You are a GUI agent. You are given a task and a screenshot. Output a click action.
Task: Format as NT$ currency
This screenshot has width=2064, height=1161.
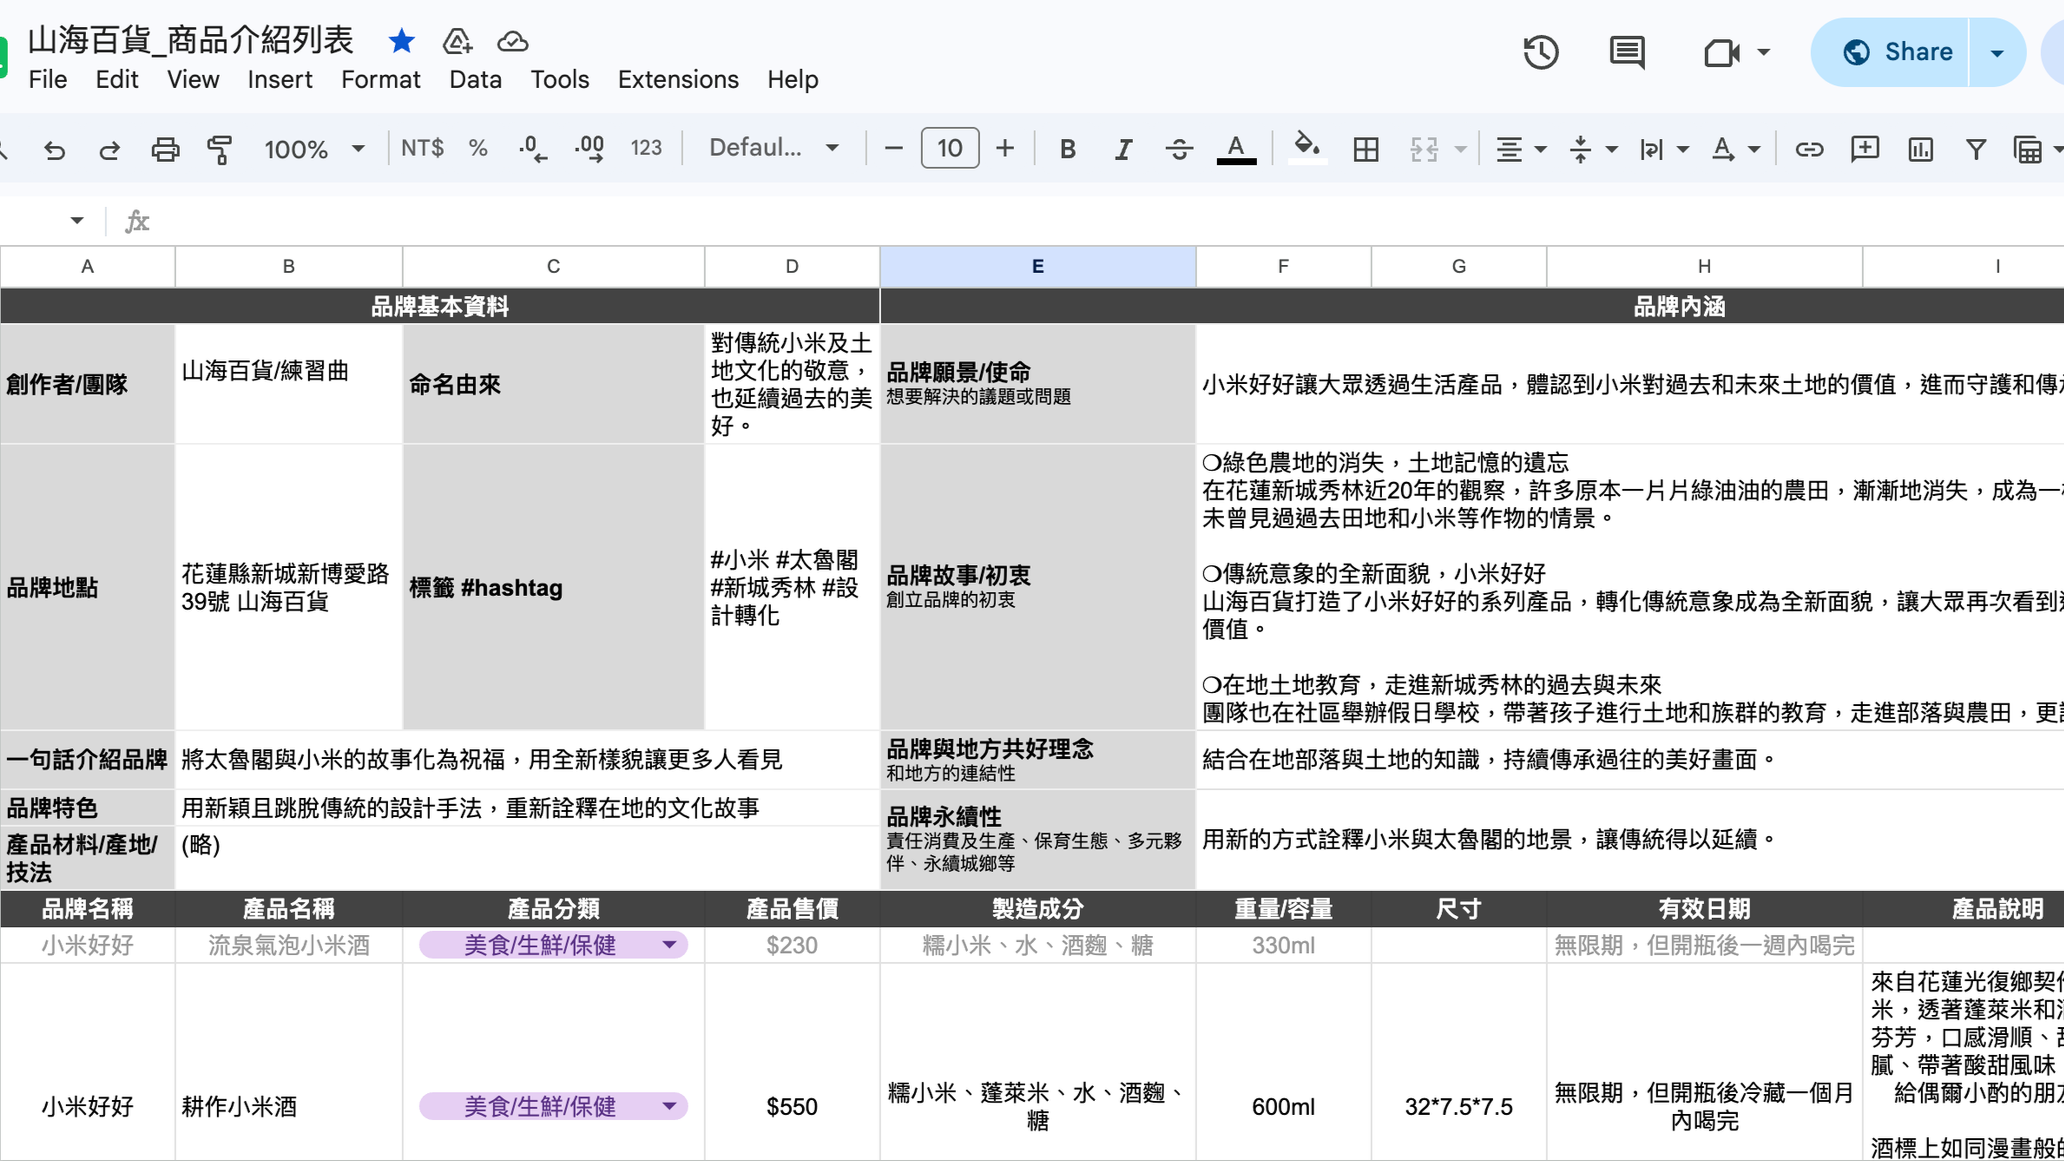[422, 148]
